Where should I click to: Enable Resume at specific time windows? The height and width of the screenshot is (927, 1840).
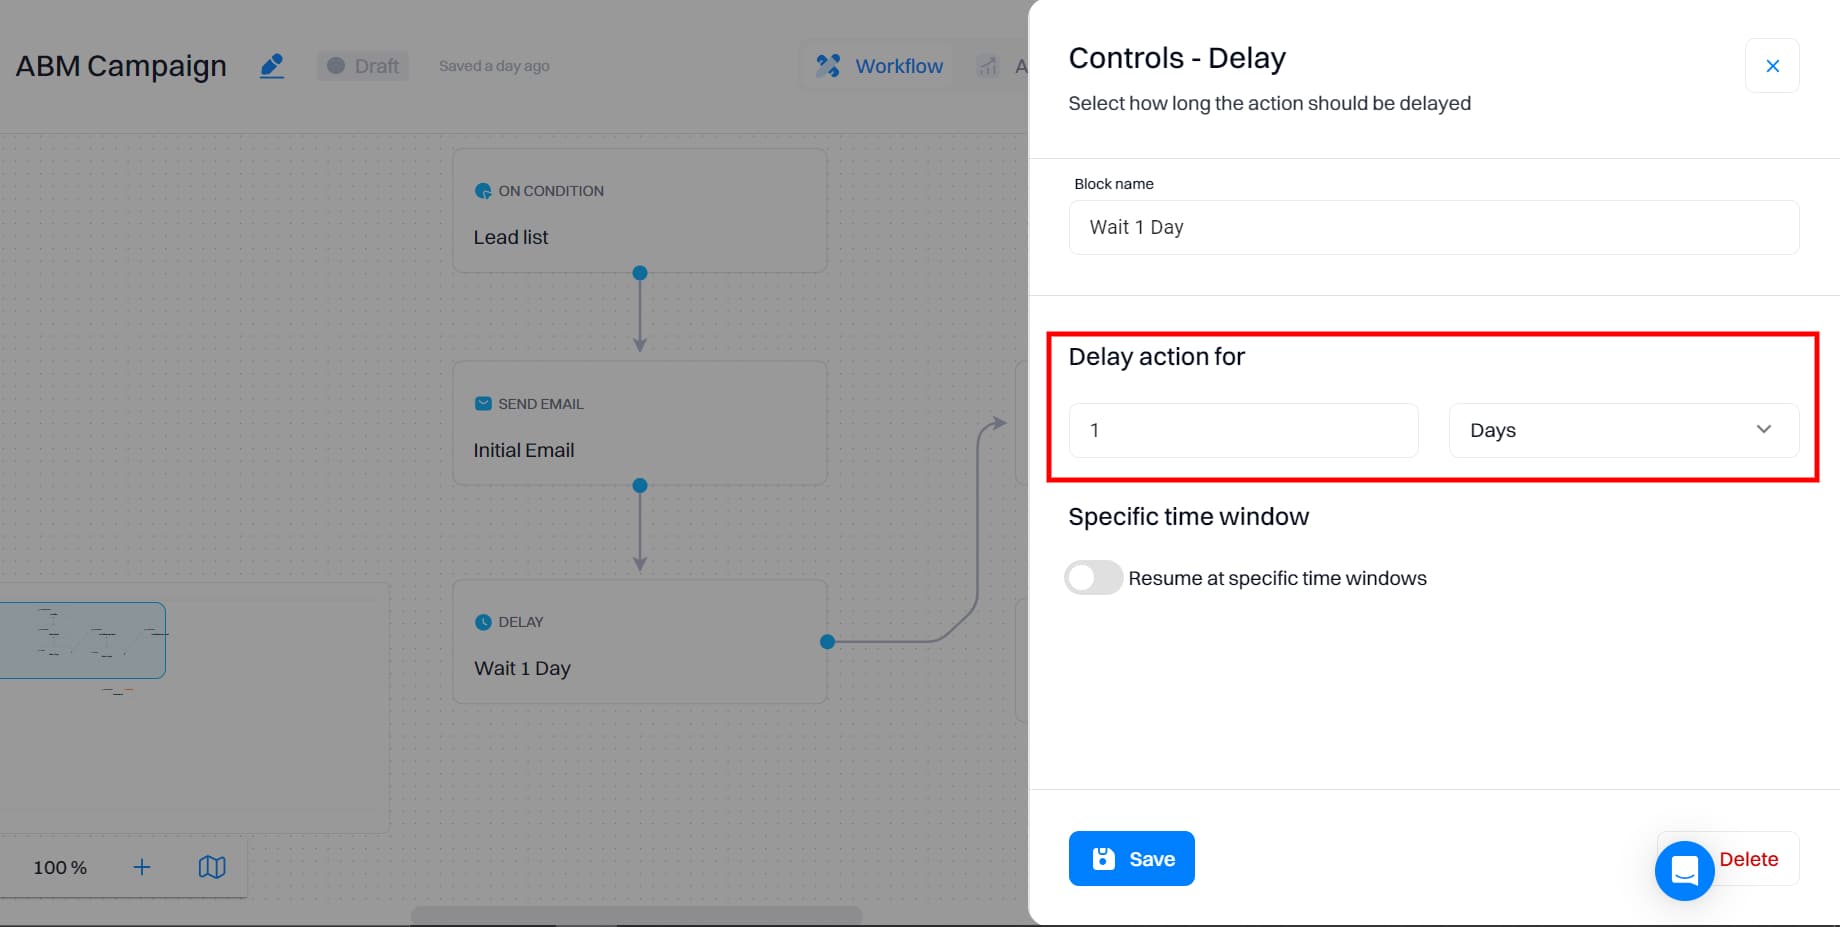tap(1093, 577)
